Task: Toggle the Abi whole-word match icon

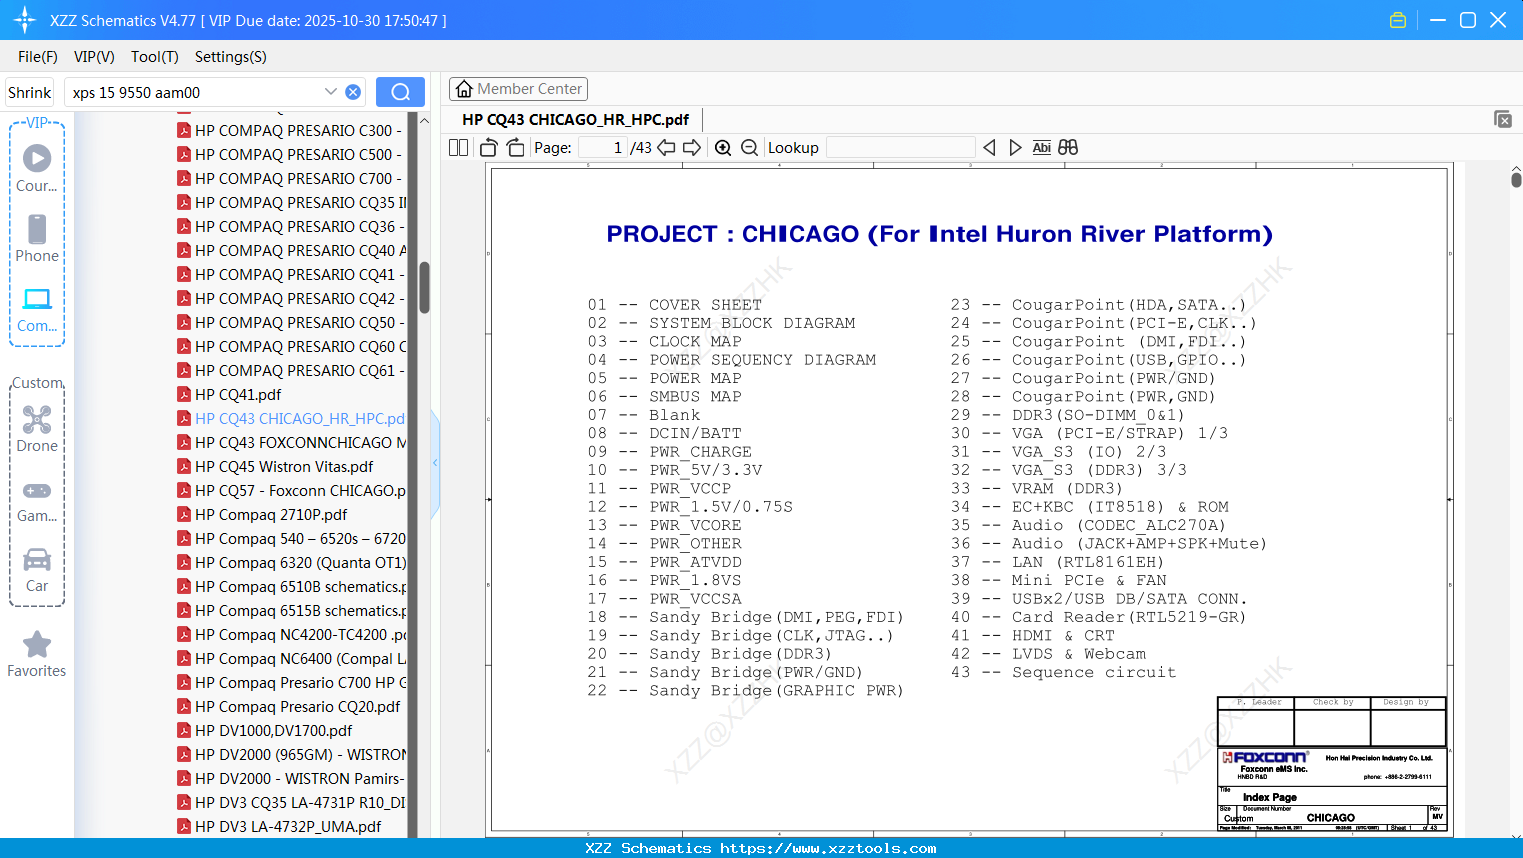Action: pos(1041,147)
